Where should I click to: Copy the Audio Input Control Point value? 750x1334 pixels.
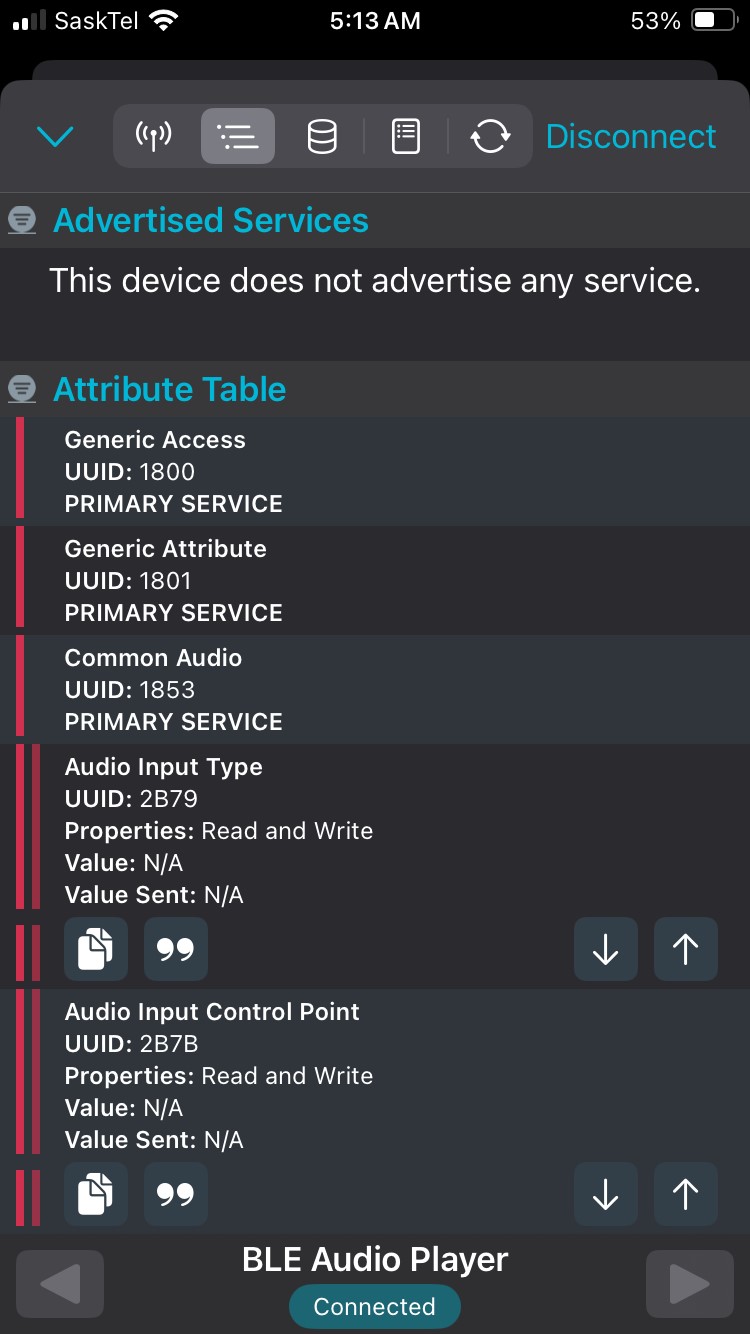tap(96, 1193)
